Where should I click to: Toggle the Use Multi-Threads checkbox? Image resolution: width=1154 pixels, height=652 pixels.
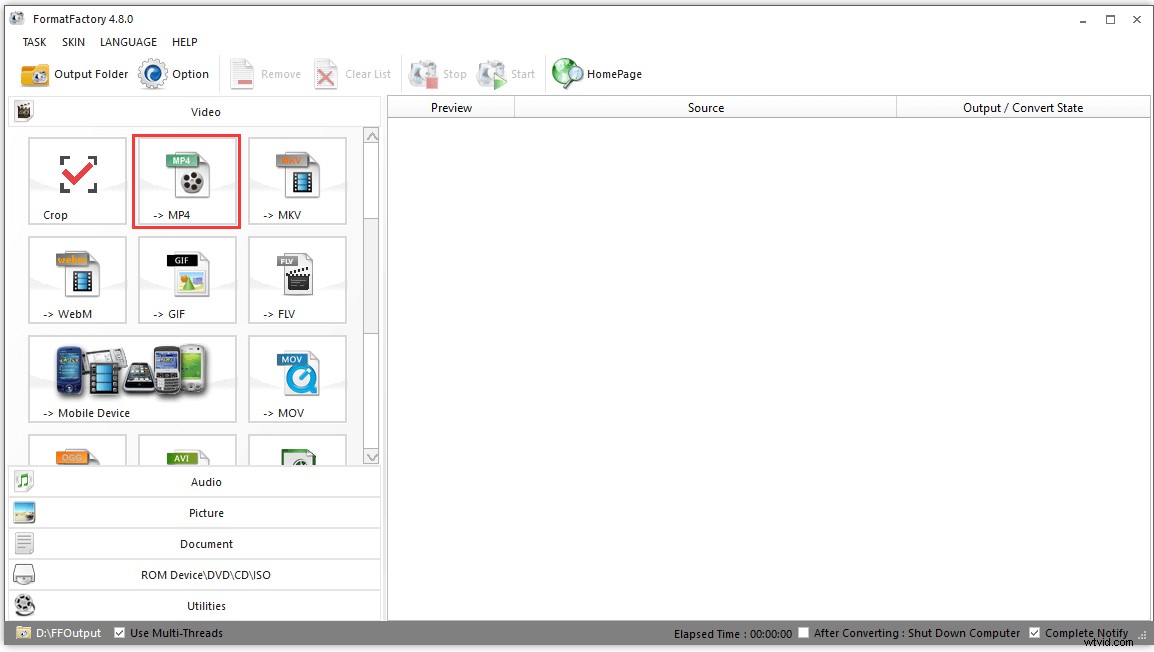click(x=120, y=633)
